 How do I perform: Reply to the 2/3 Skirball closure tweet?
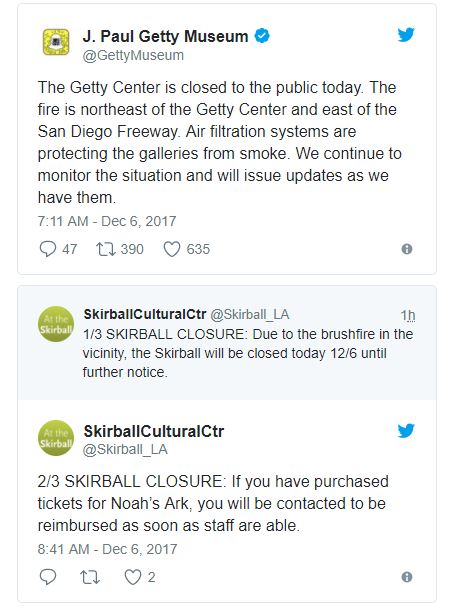point(48,577)
